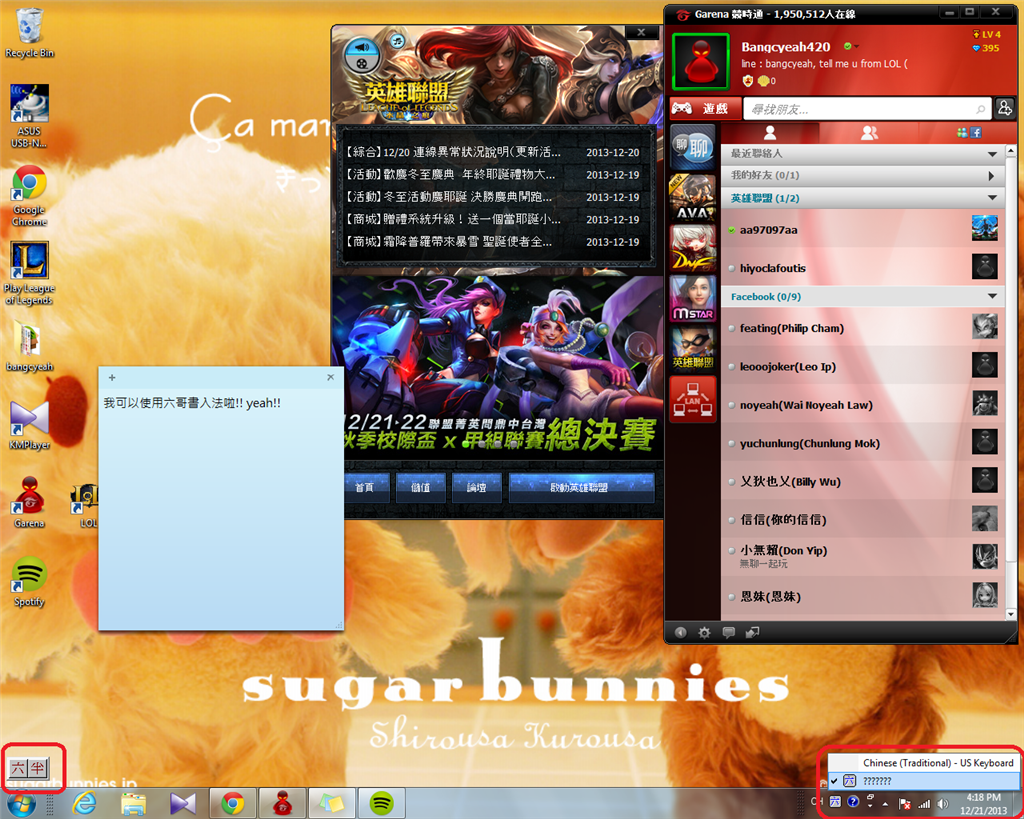1024x819 pixels.
Task: Select the checked ??????? input method entry
Action: [923, 780]
